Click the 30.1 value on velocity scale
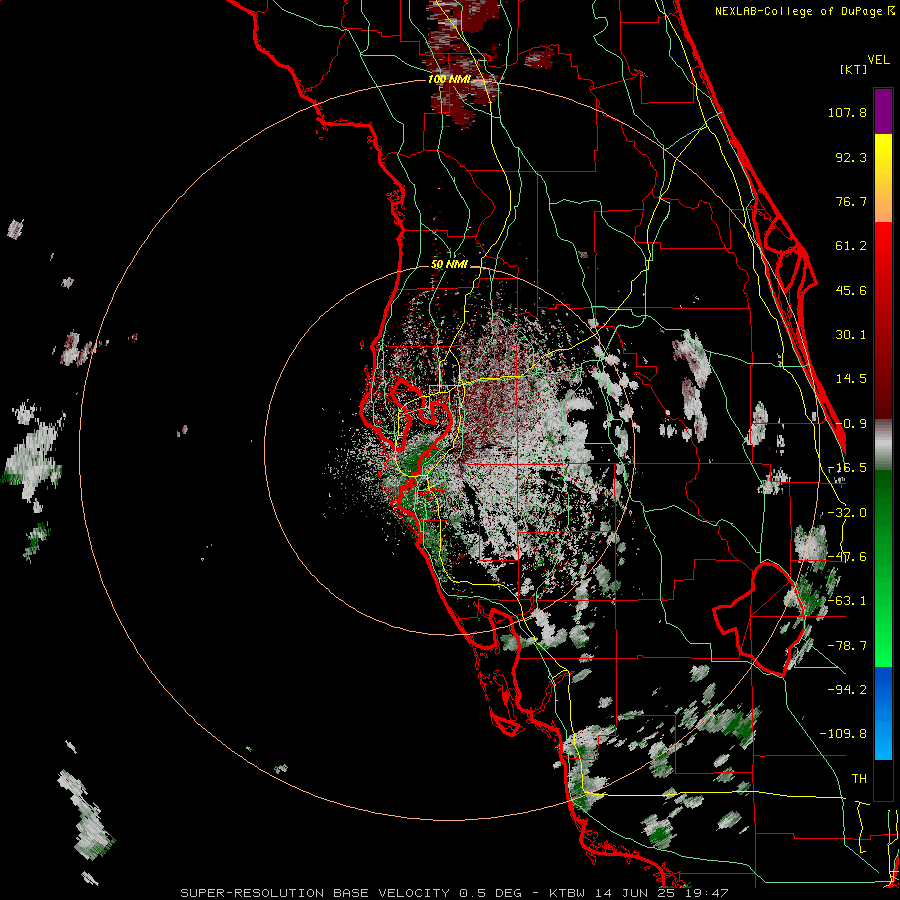The image size is (900, 900). pos(851,335)
